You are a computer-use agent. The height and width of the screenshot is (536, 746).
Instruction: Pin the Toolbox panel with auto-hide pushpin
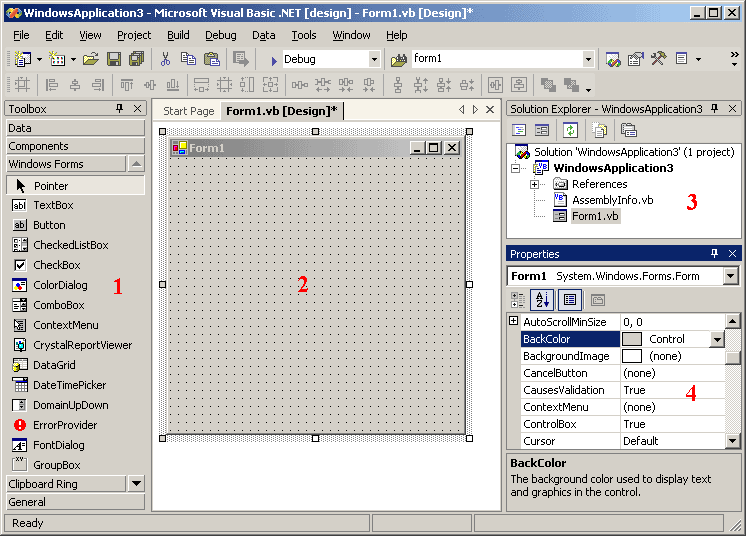119,108
